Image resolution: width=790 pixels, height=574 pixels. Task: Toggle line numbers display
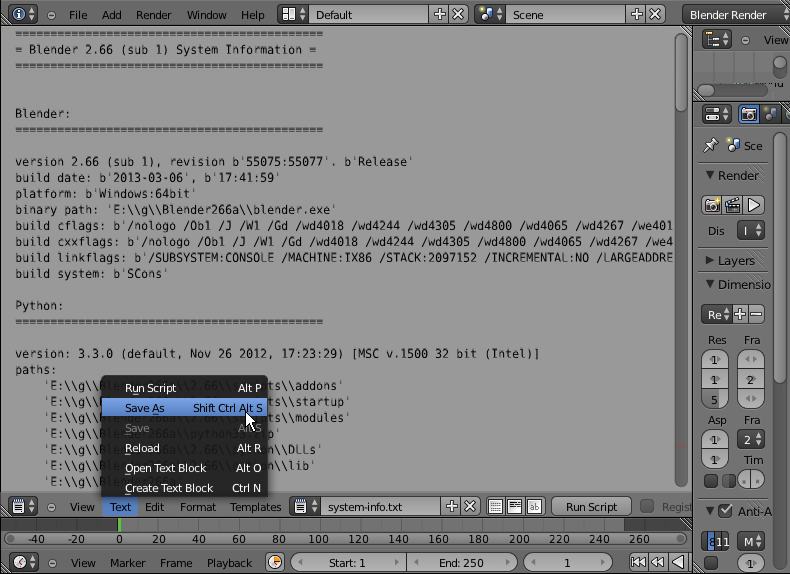[x=496, y=506]
